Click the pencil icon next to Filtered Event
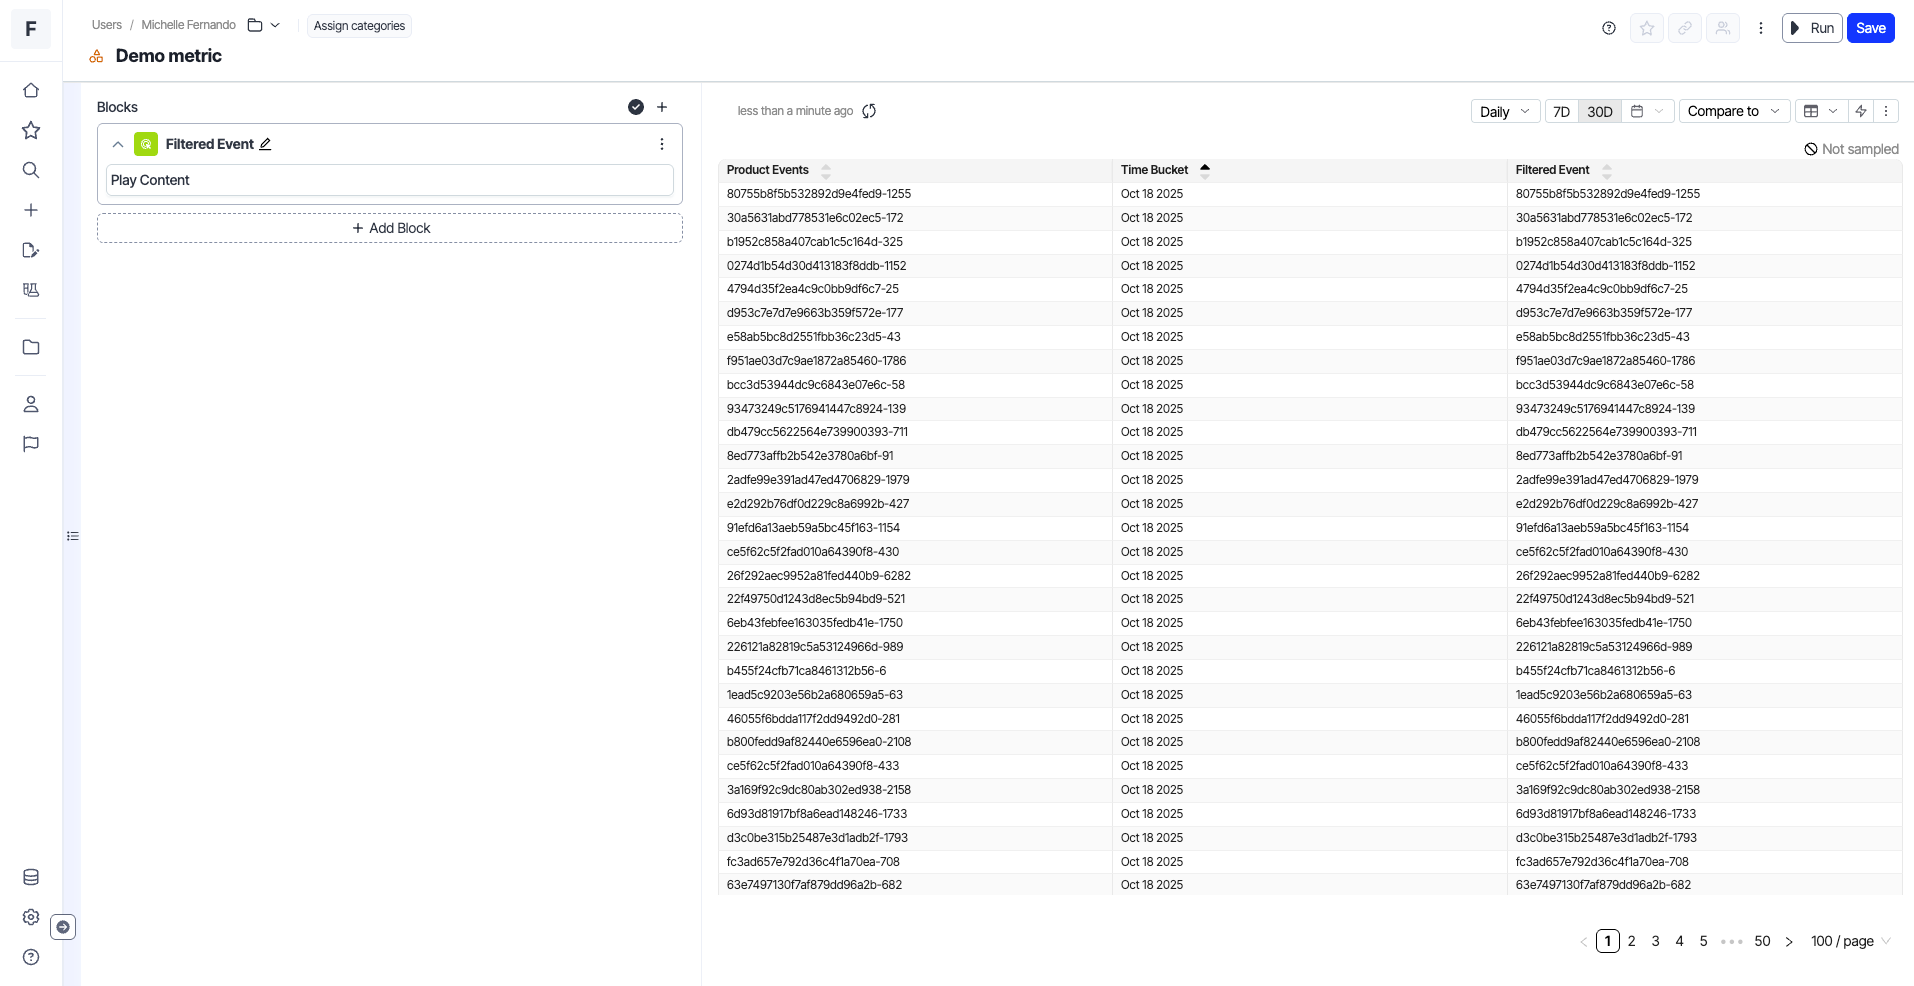This screenshot has height=986, width=1914. click(x=265, y=144)
